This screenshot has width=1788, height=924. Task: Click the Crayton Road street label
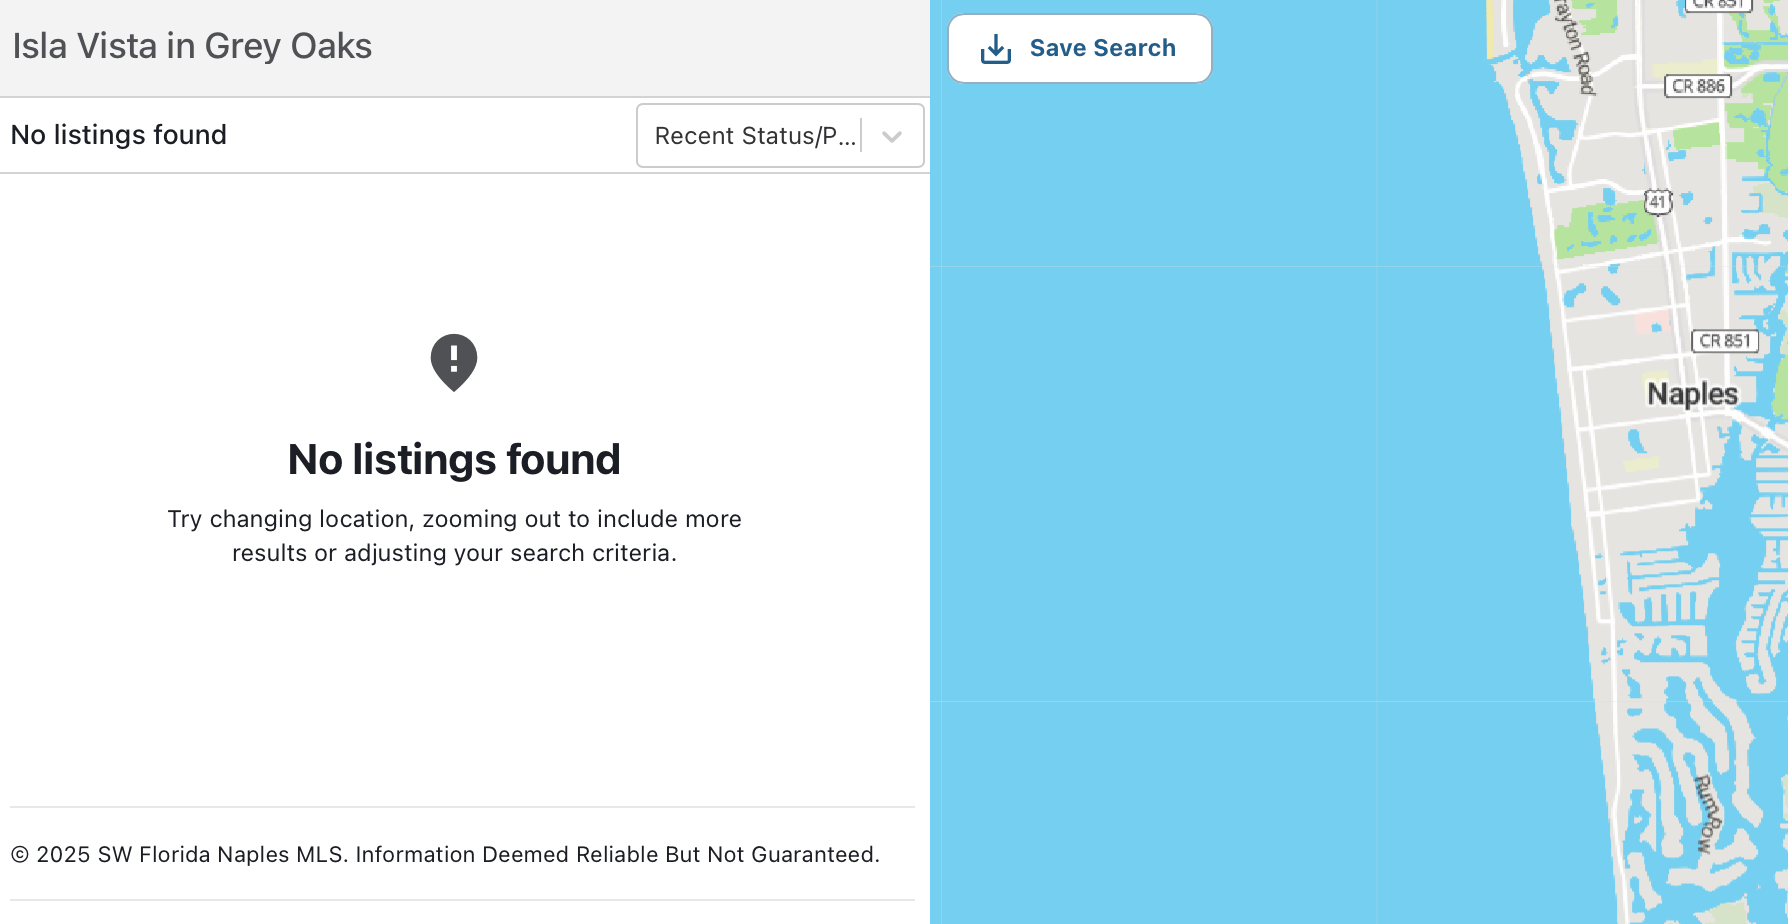click(x=1575, y=45)
